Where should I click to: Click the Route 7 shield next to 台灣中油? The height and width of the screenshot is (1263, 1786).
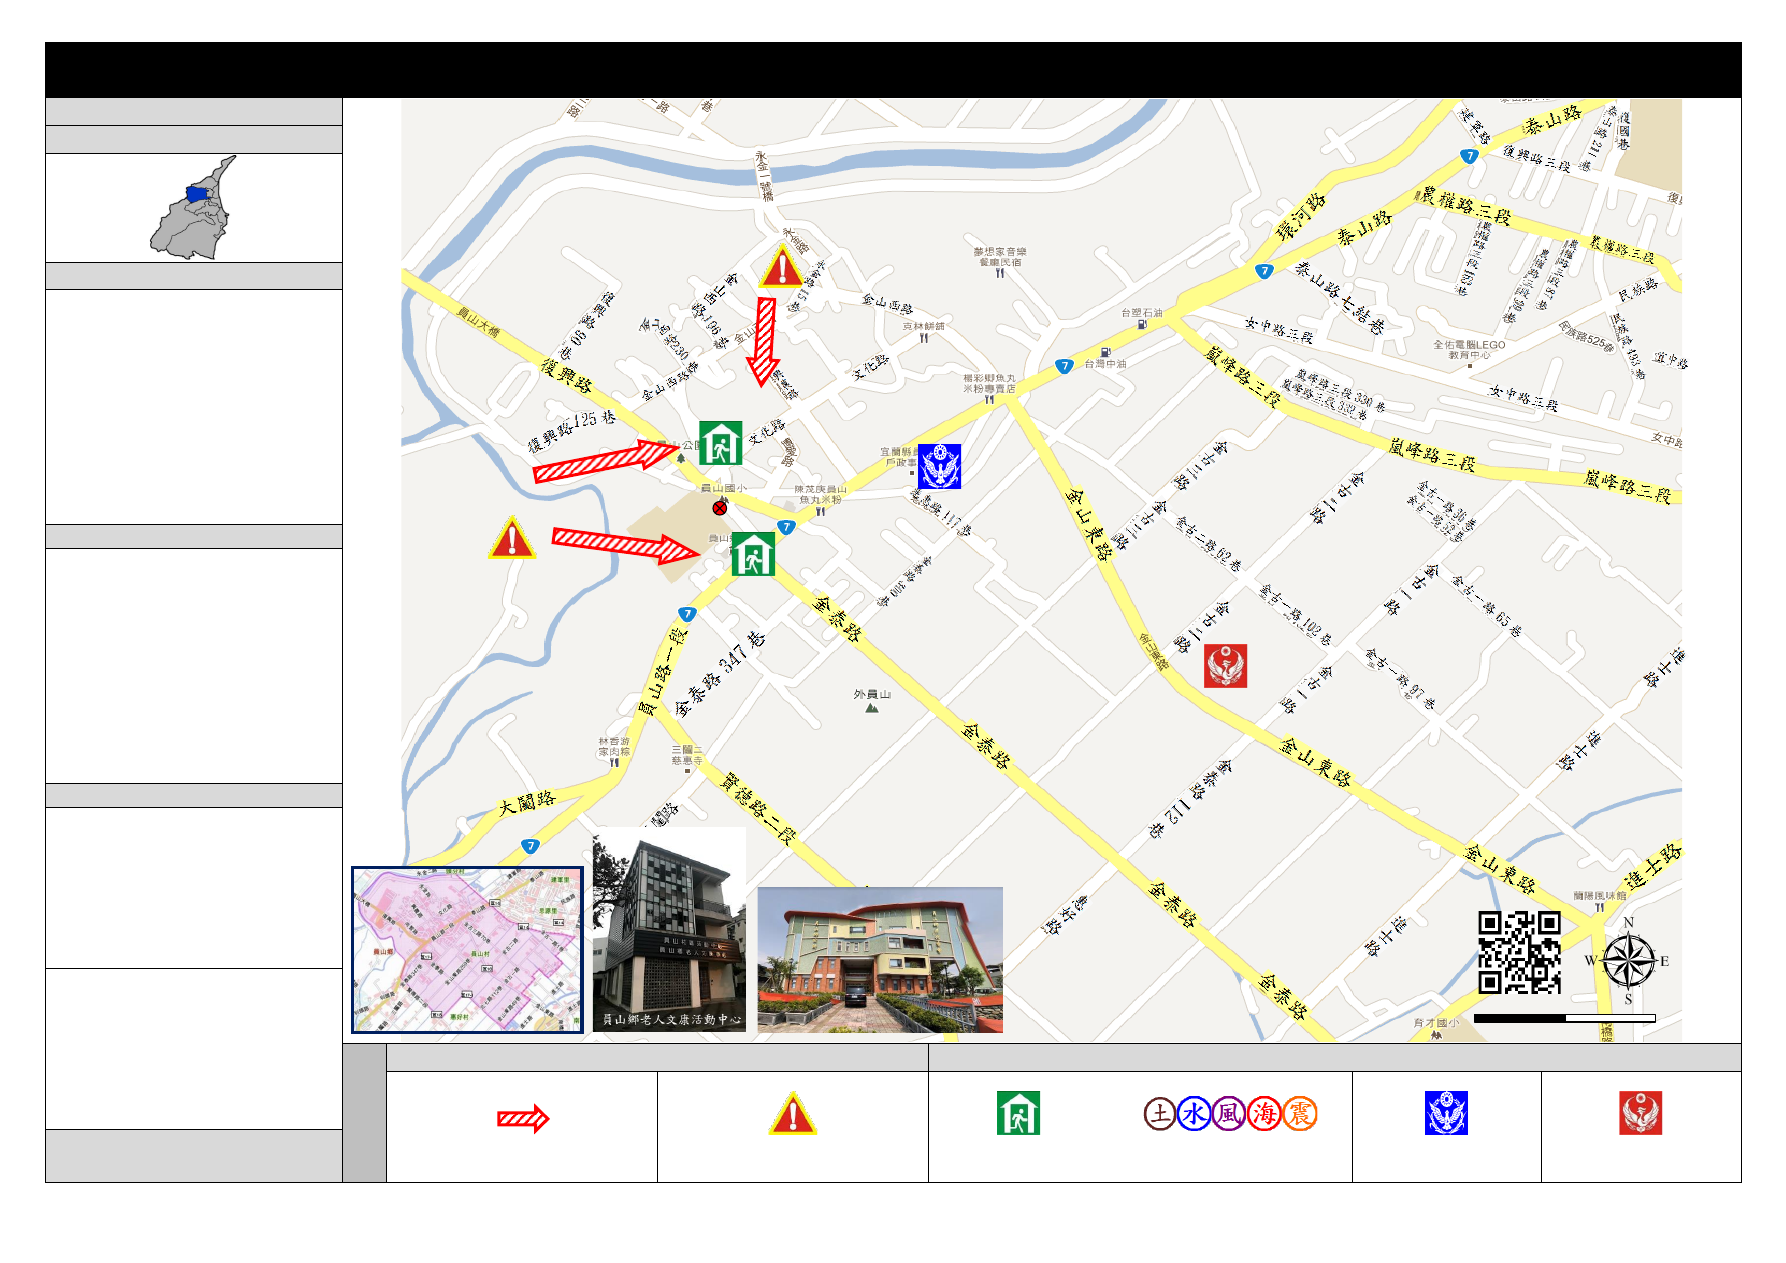1065,366
